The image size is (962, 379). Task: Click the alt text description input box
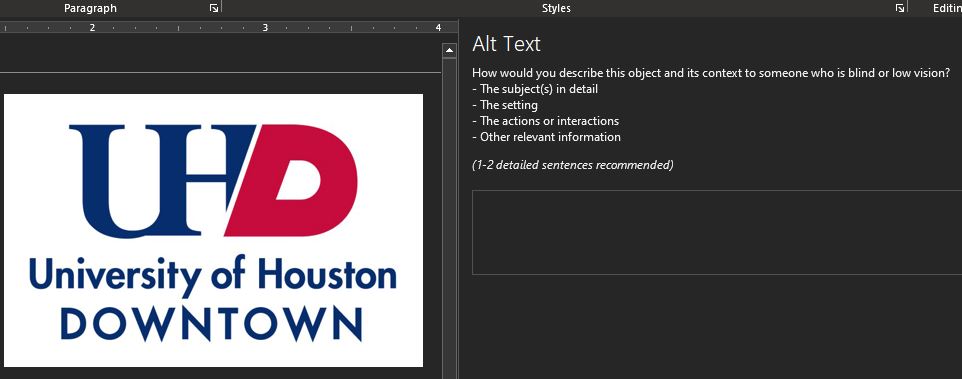(717, 232)
